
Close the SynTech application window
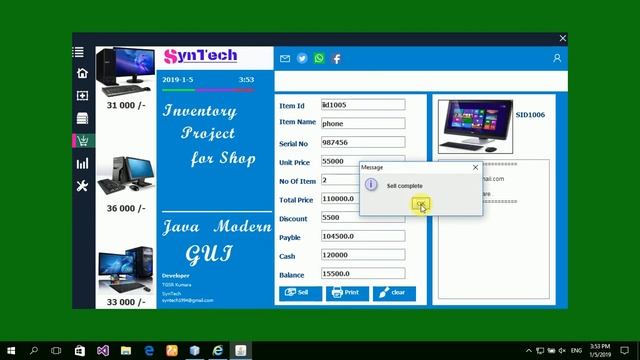[562, 38]
